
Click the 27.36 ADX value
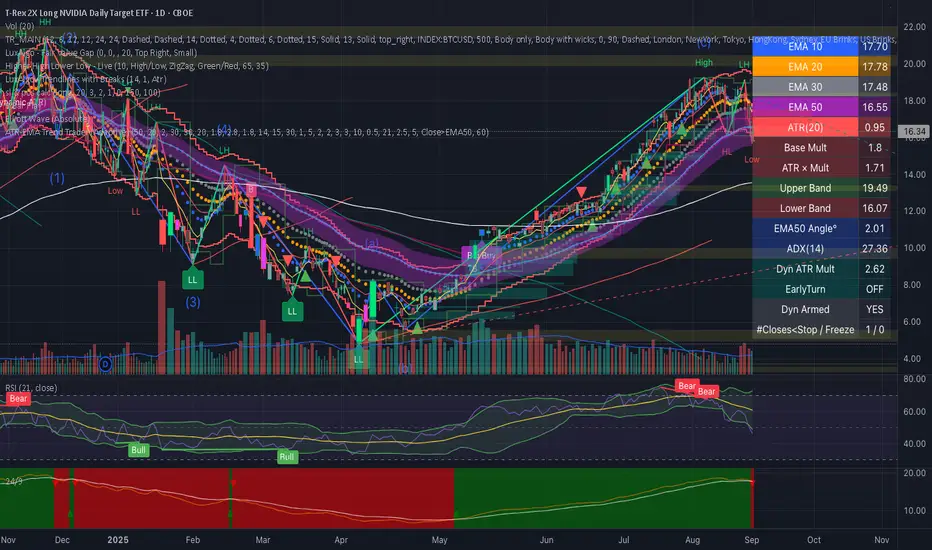874,249
